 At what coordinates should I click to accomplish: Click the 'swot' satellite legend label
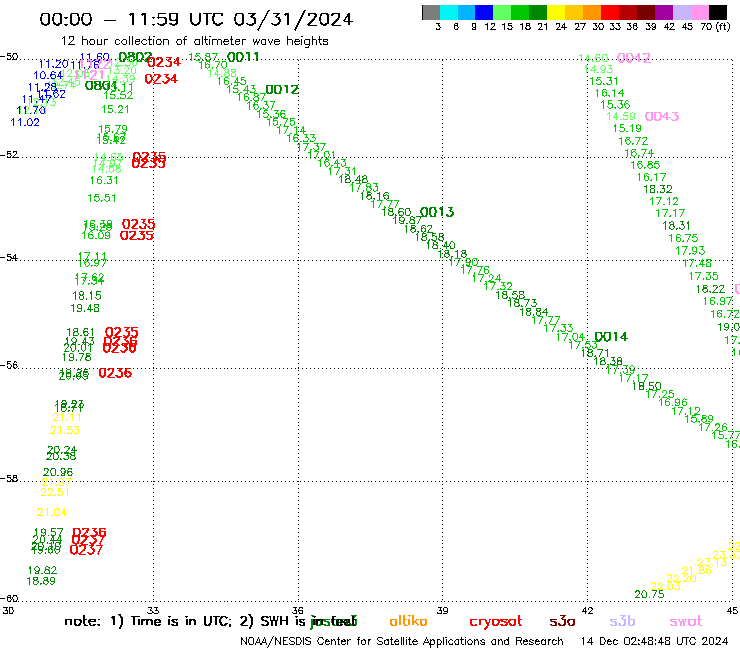click(686, 622)
